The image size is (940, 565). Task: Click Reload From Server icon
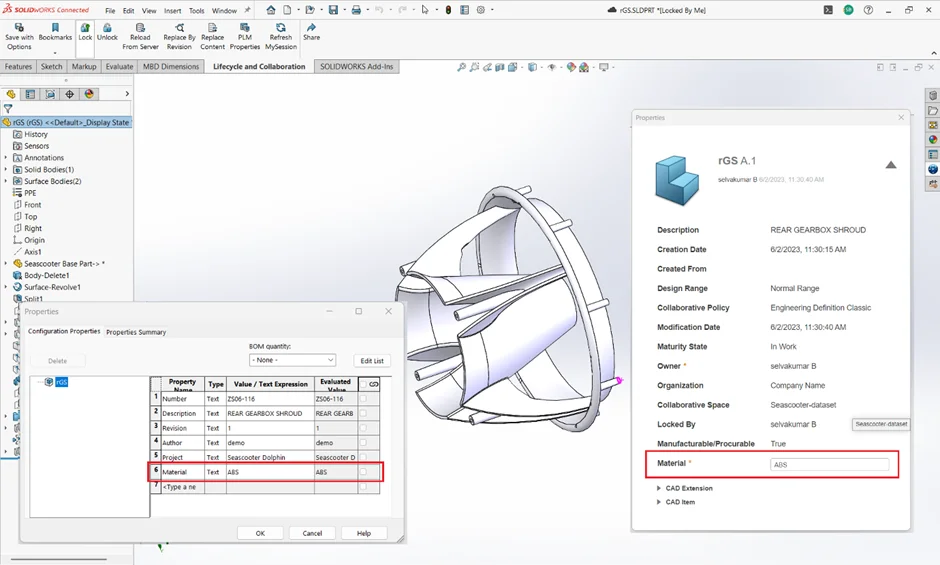140,28
